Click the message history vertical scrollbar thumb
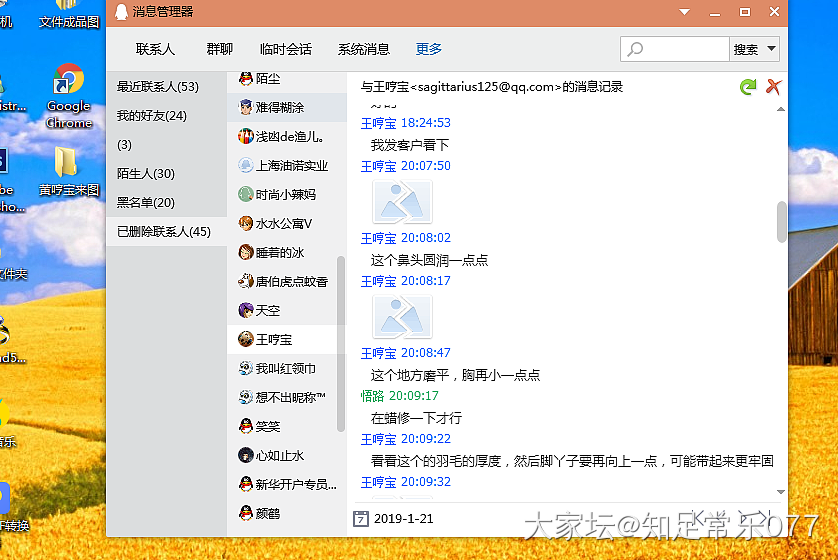The width and height of the screenshot is (838, 560). coord(781,221)
